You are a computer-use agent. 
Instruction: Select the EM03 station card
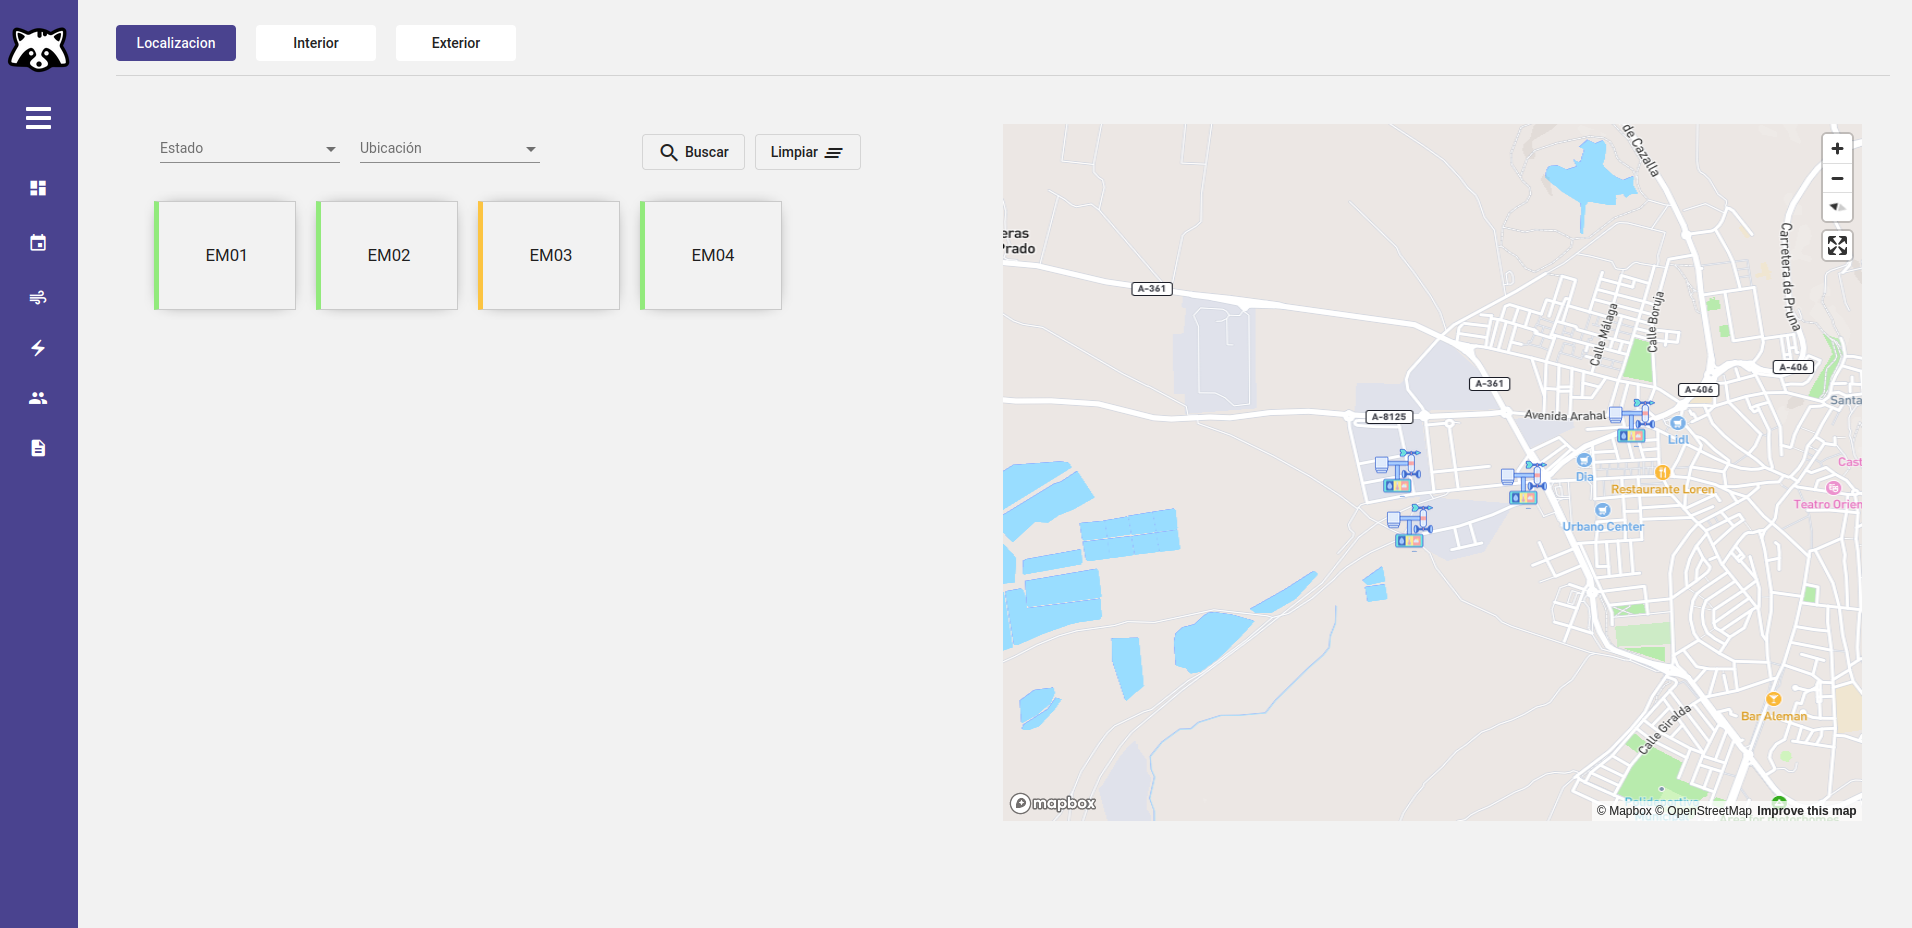549,255
